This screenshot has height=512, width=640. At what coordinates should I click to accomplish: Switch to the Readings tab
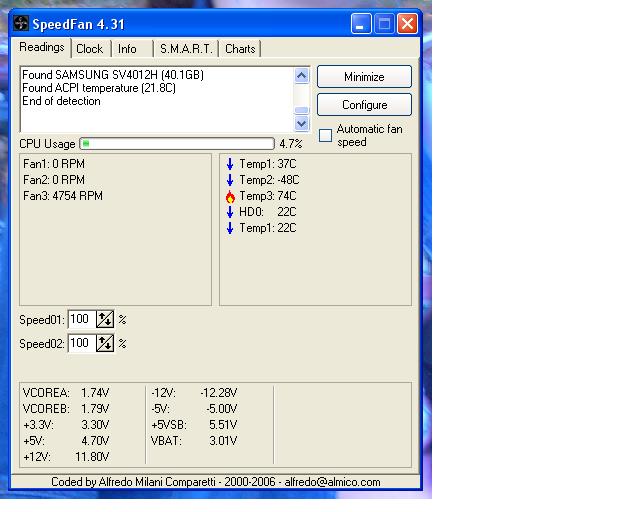click(42, 47)
